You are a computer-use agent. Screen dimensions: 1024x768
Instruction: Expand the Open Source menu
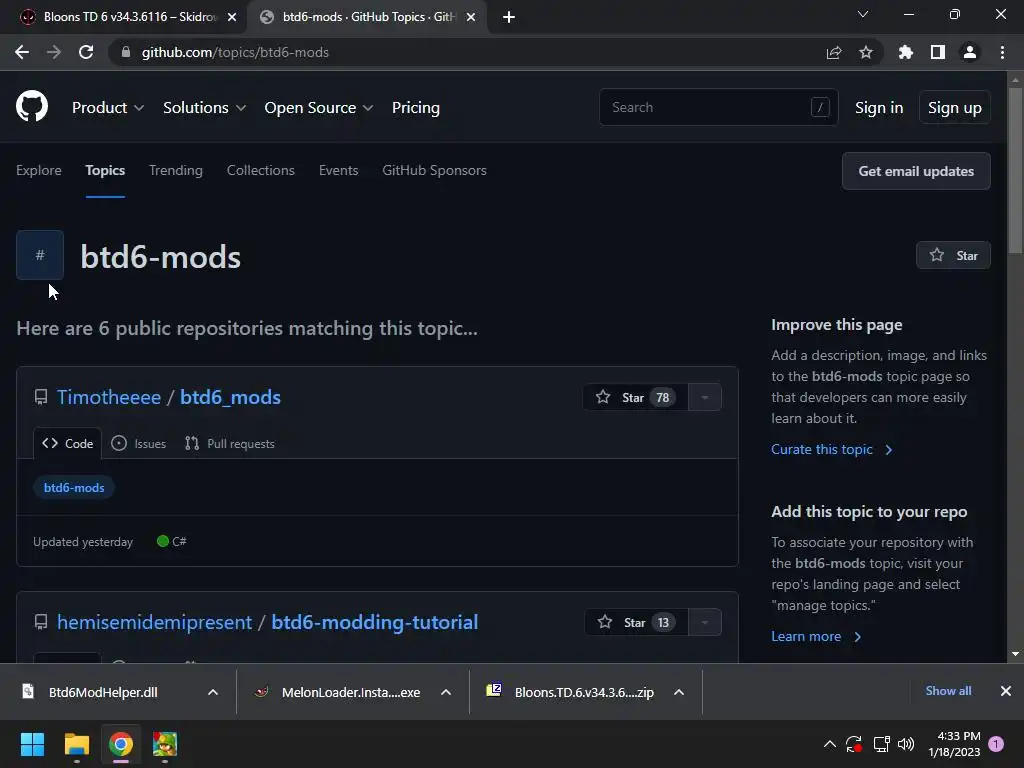[x=319, y=108]
